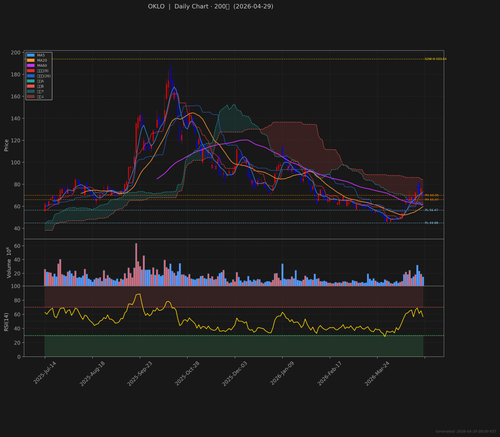The width and height of the screenshot is (500, 437).
Task: Click the 200 tick on Price axis
Action: 15,53
